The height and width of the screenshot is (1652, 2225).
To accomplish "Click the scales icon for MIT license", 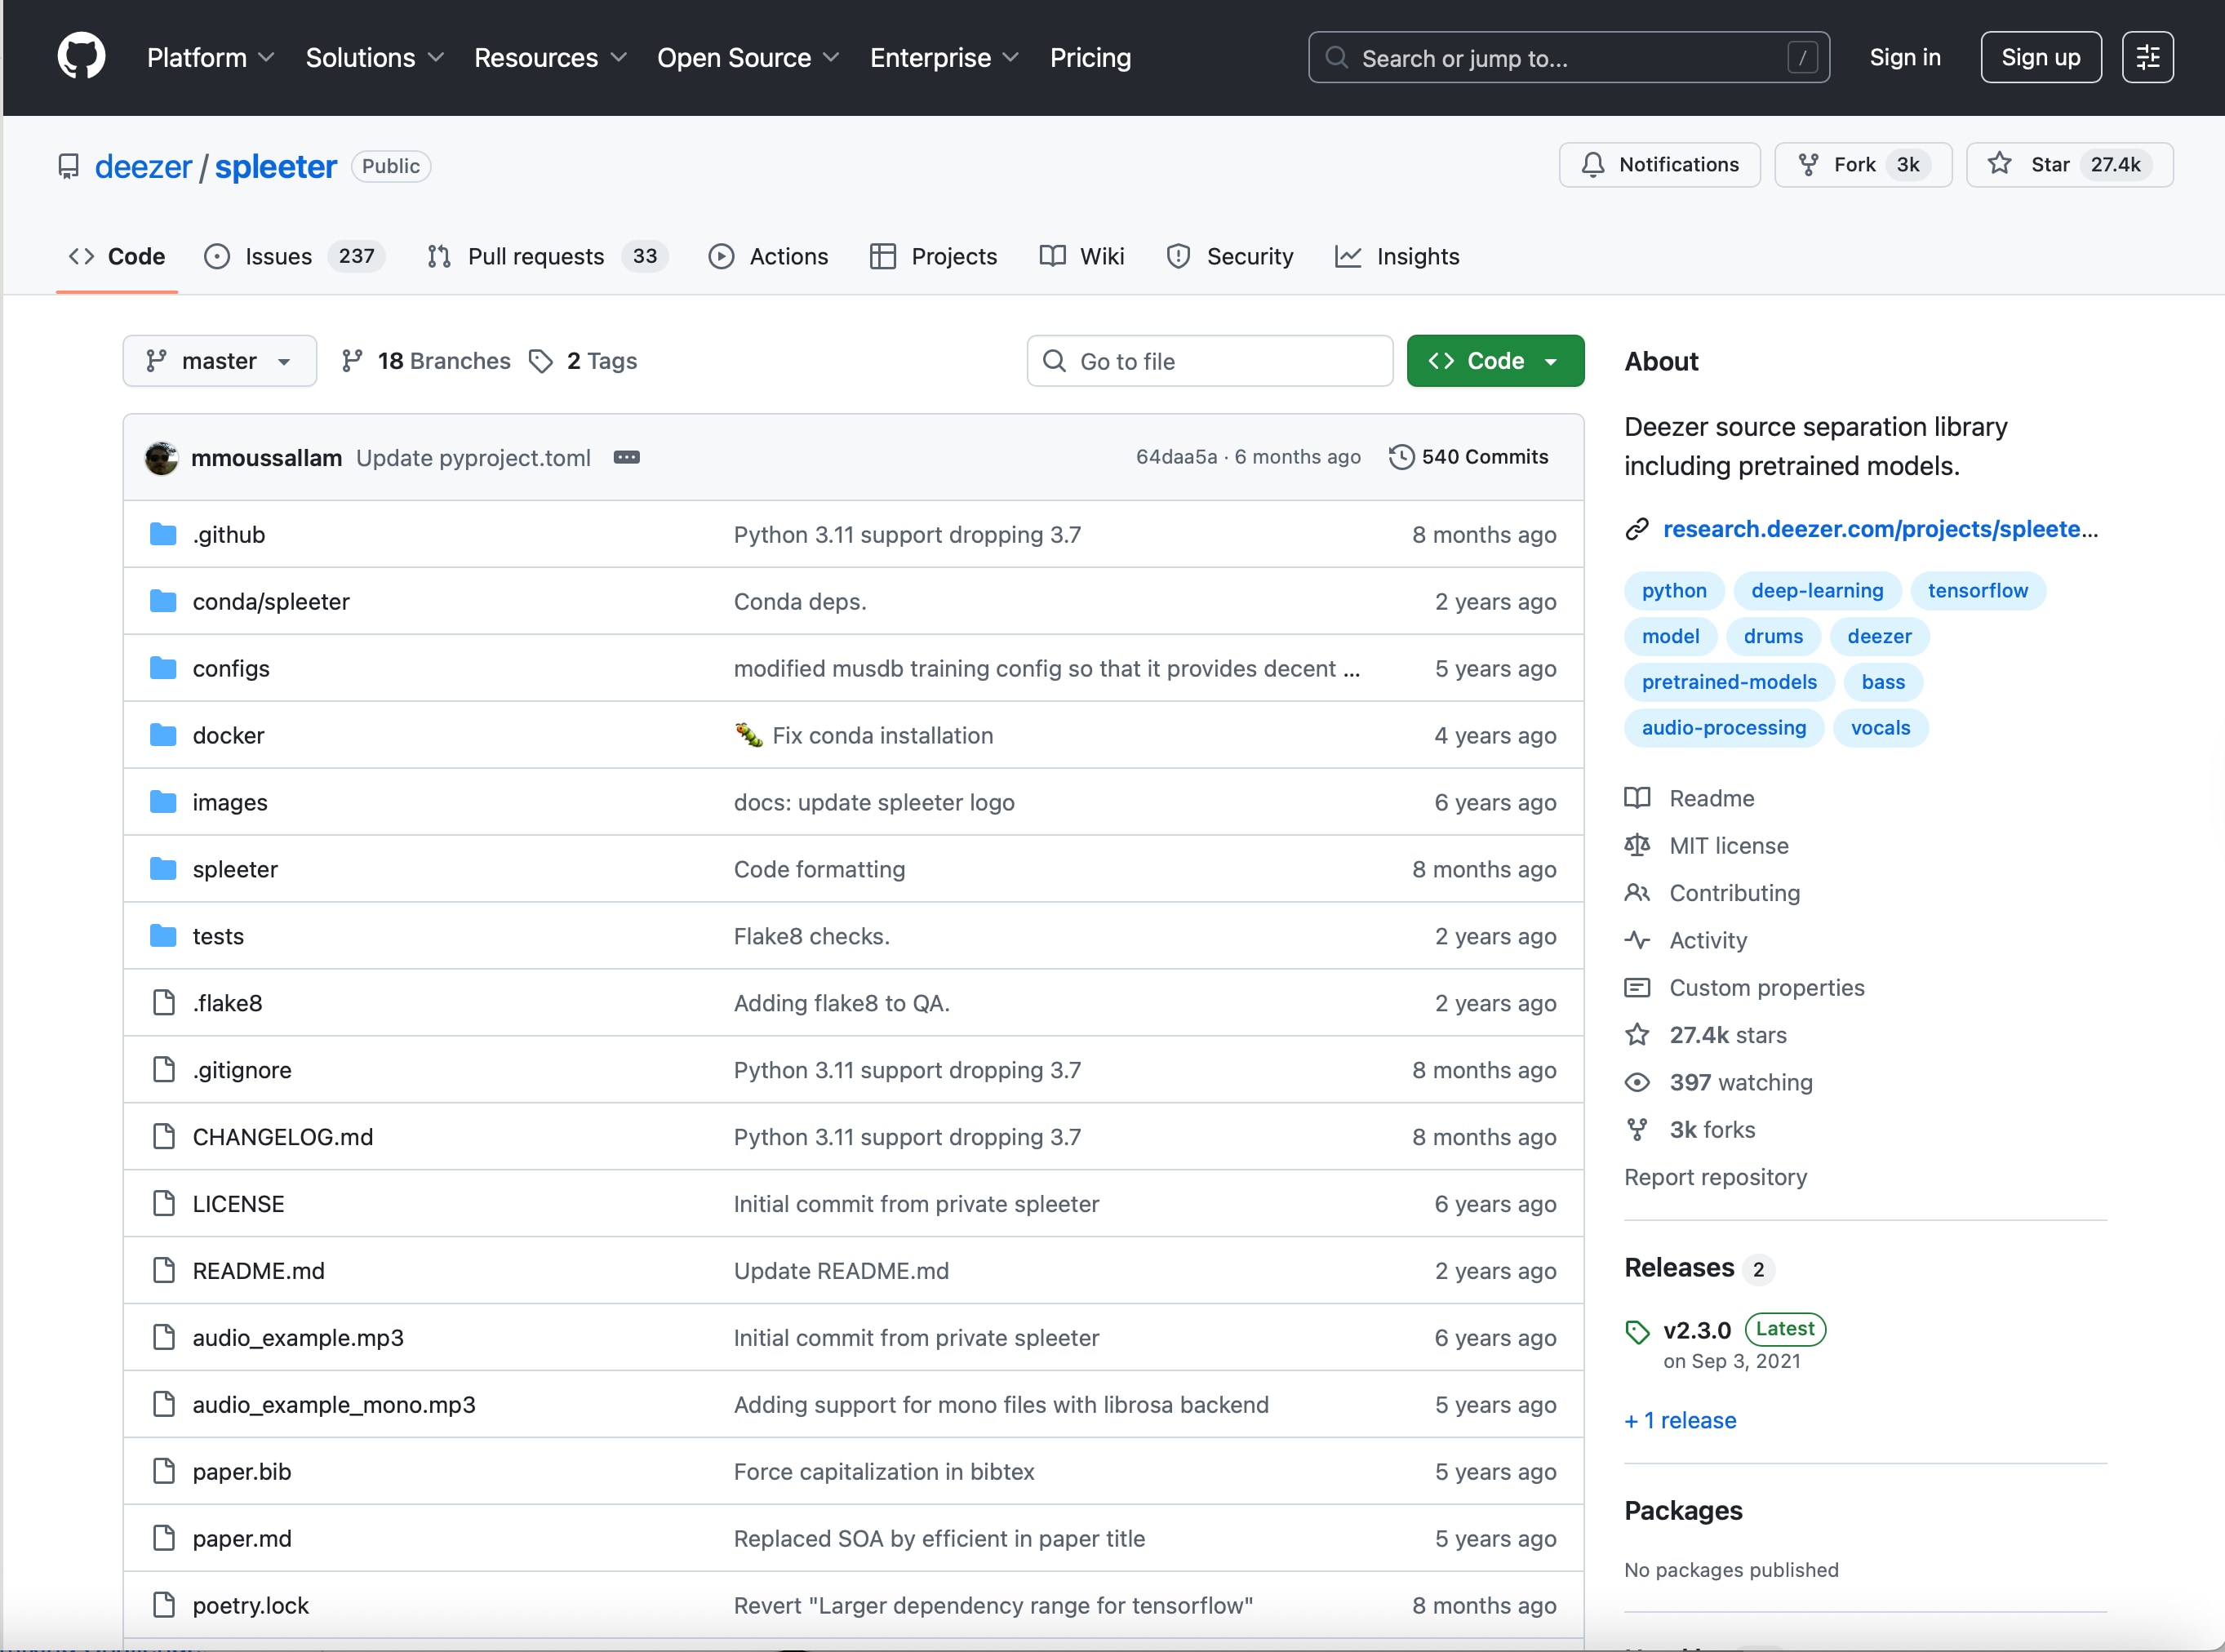I will (1637, 845).
